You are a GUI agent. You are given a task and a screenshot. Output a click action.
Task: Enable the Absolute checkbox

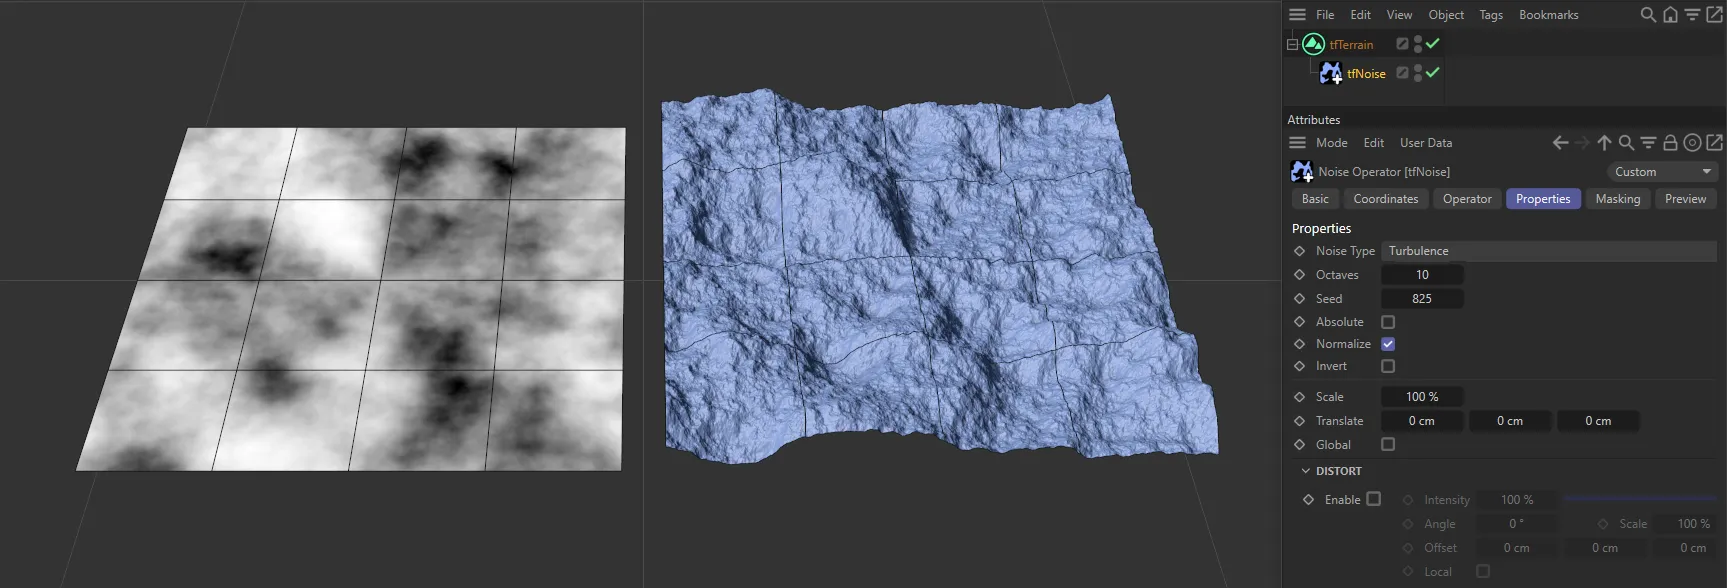(1388, 322)
